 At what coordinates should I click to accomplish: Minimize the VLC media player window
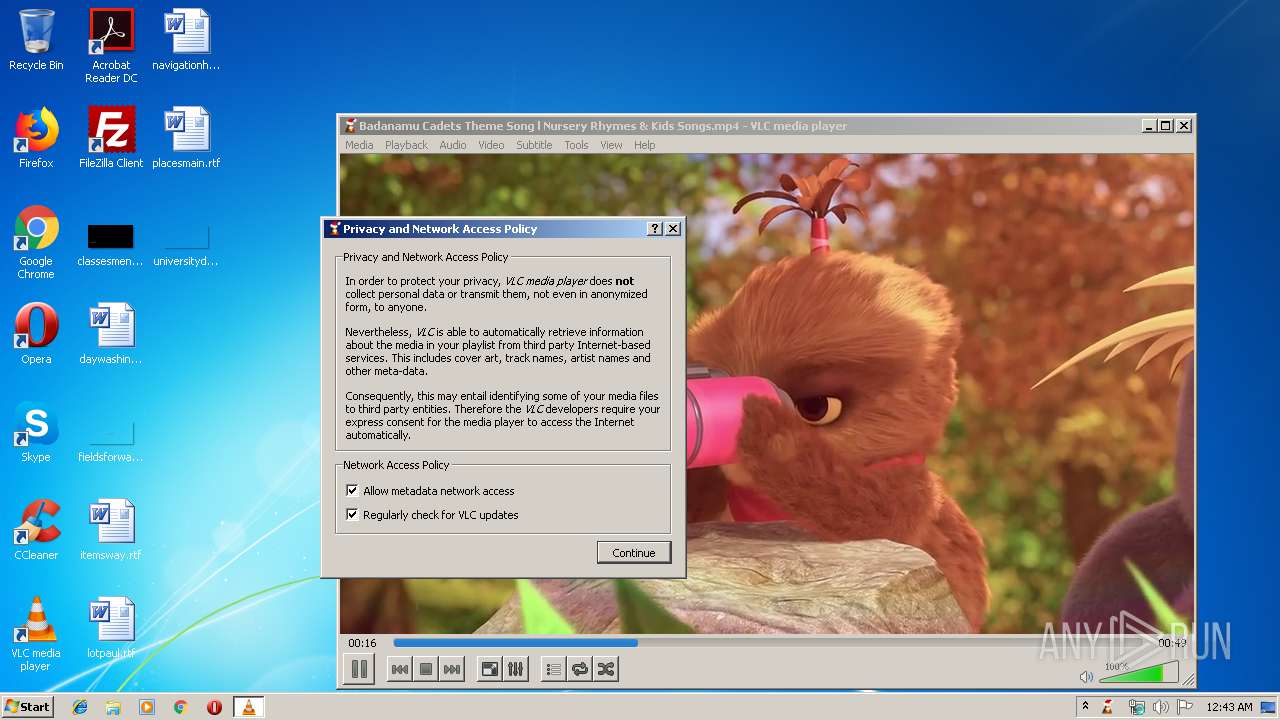(1149, 126)
